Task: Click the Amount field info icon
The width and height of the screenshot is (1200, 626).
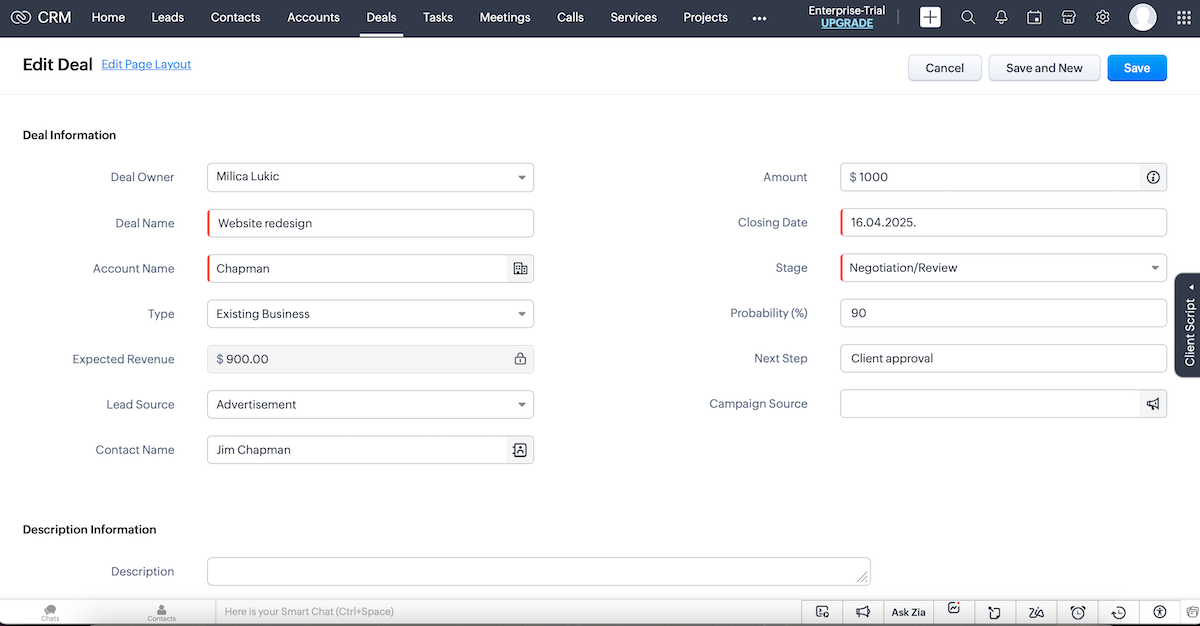Action: click(x=1153, y=177)
